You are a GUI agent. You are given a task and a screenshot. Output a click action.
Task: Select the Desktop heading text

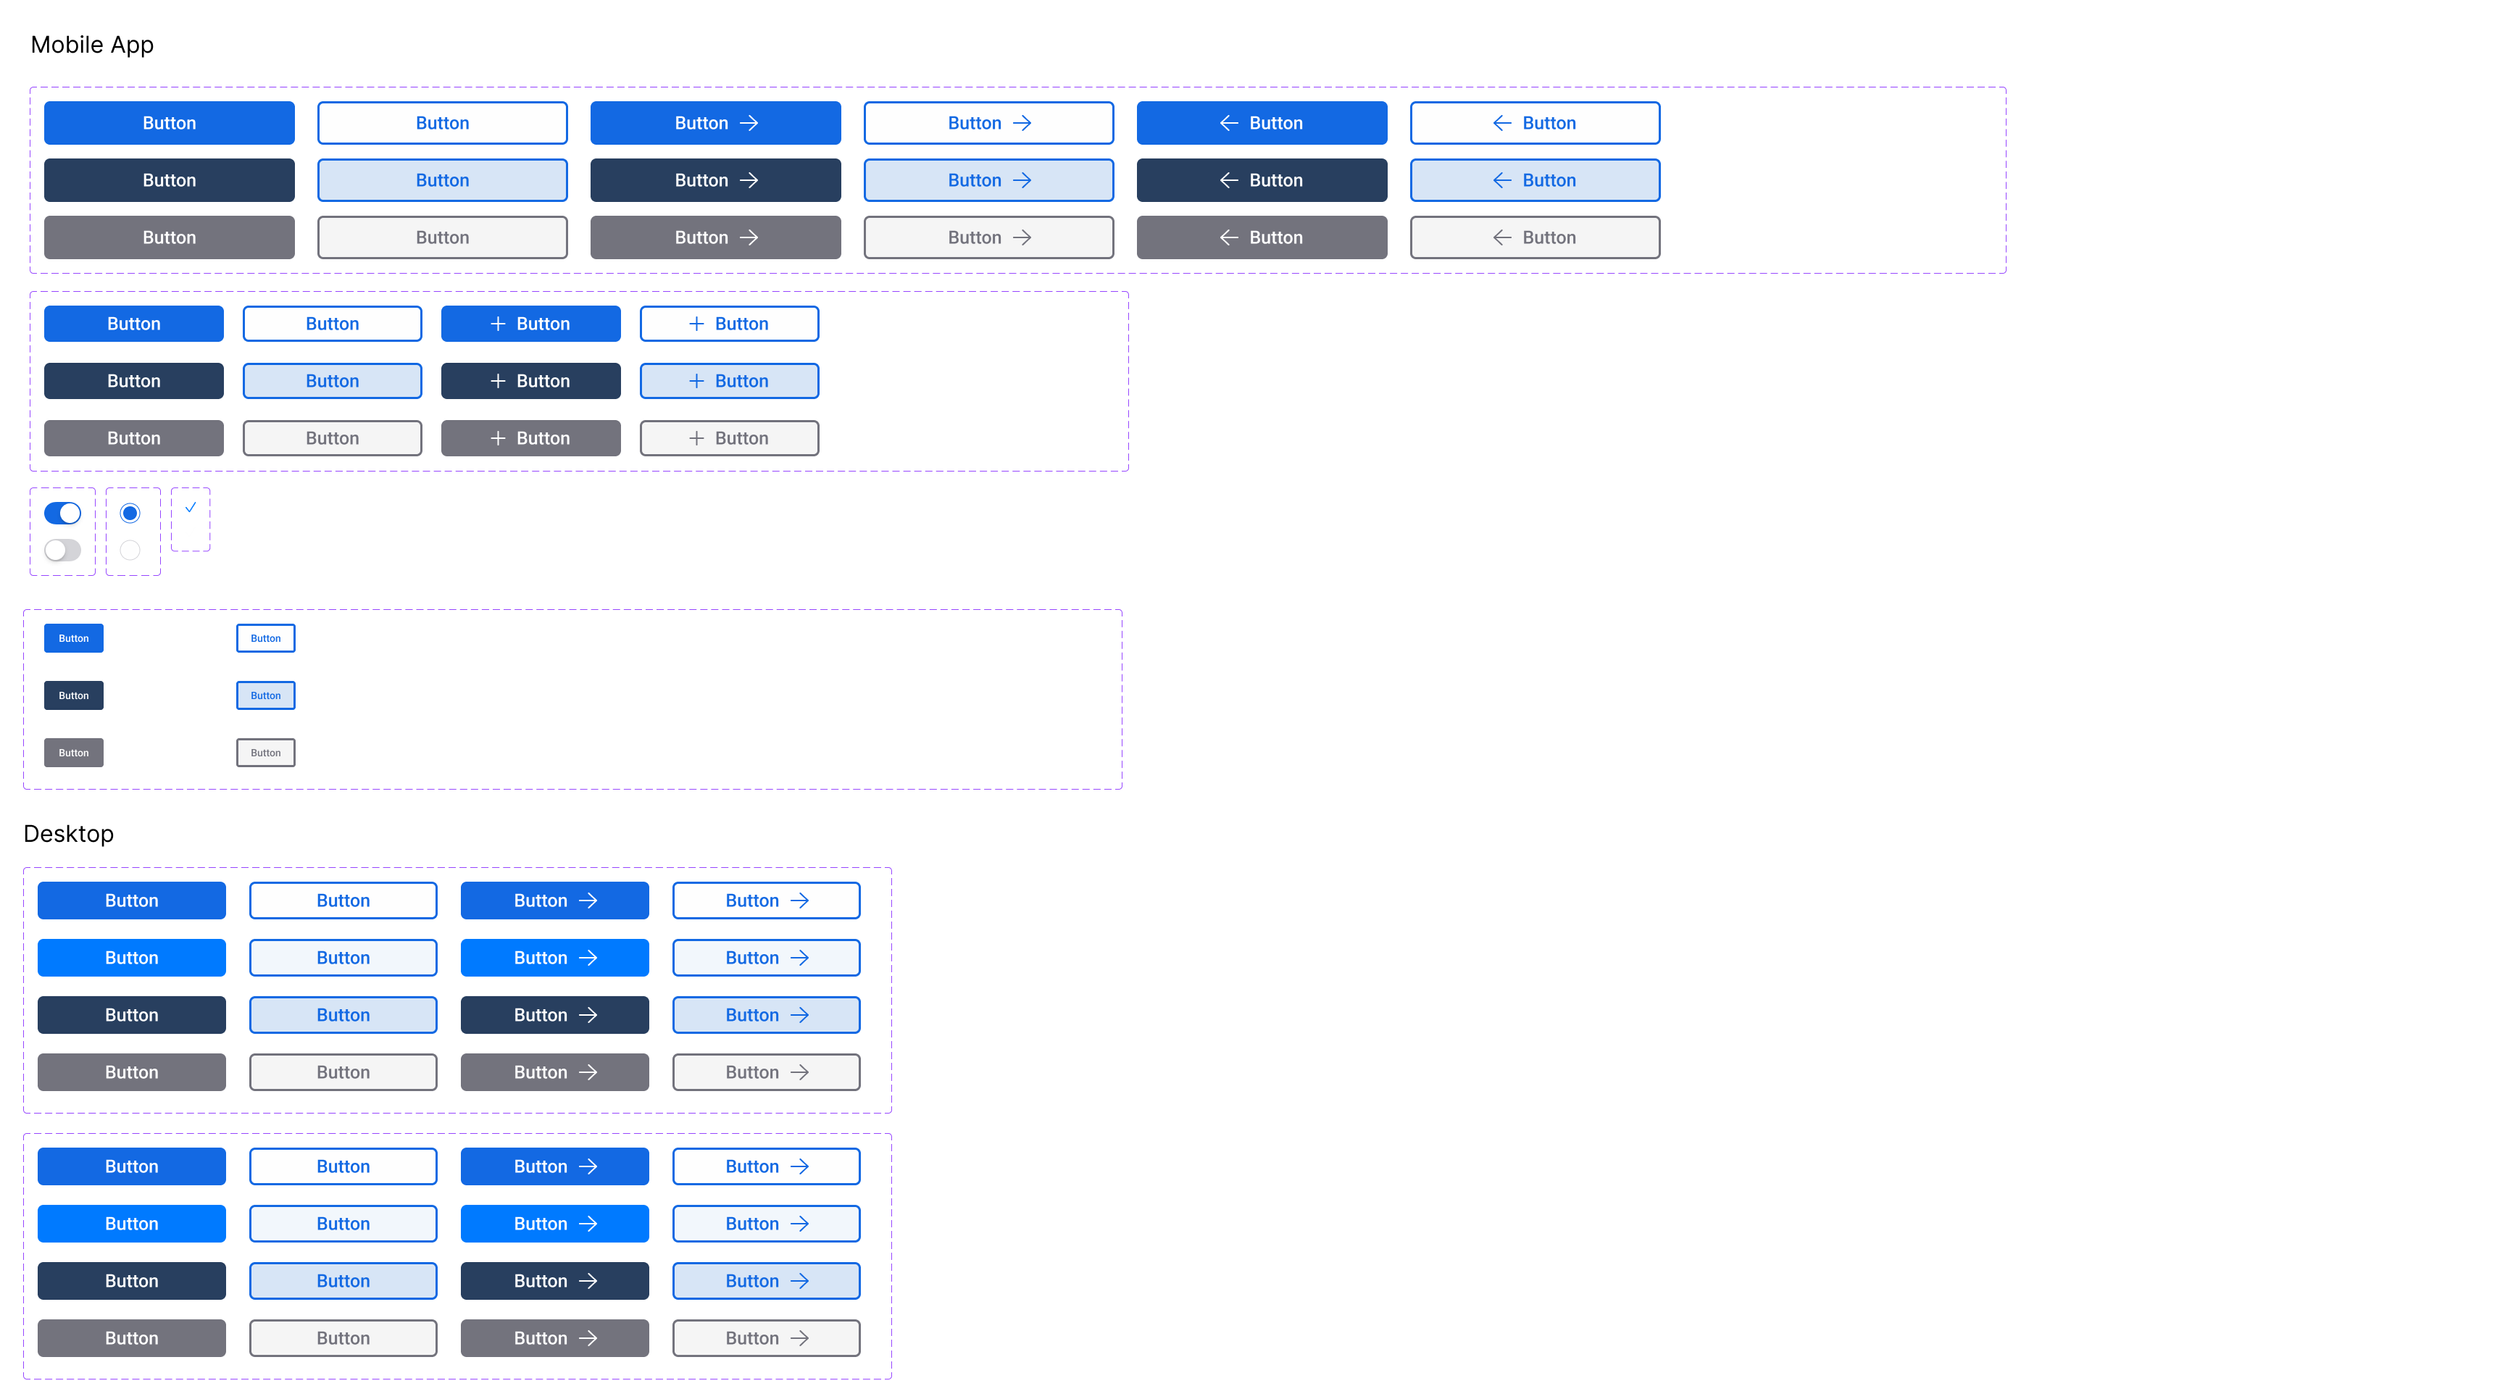pos(68,833)
